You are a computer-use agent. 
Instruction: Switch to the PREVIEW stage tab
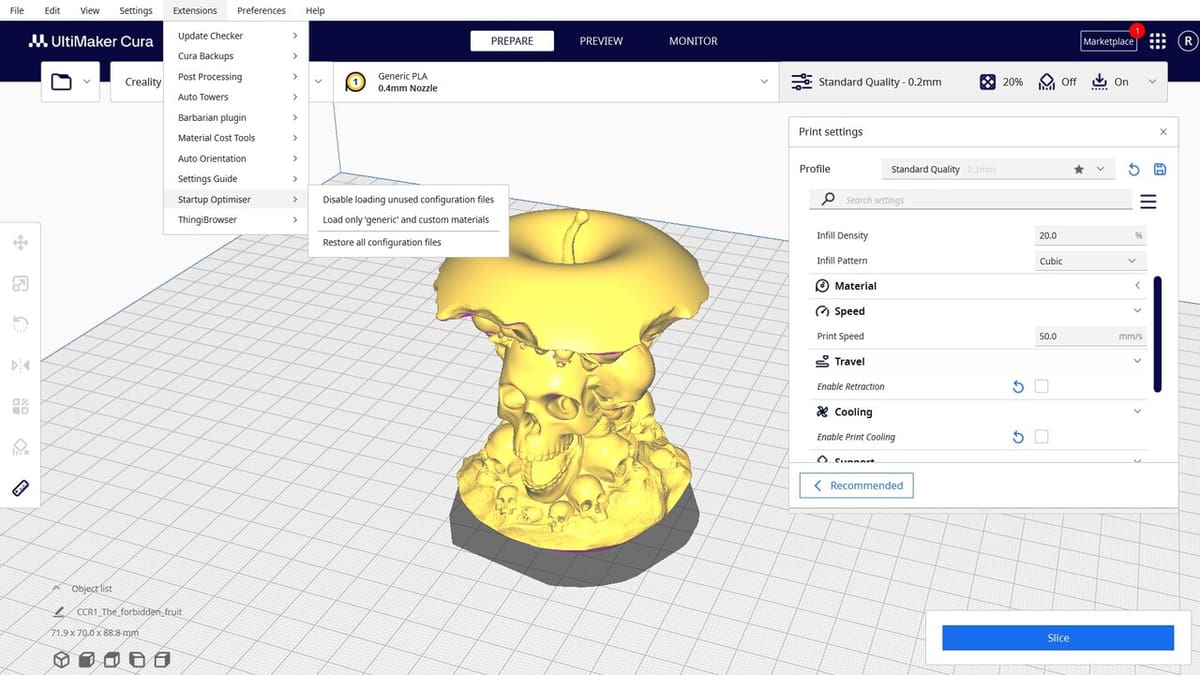601,41
